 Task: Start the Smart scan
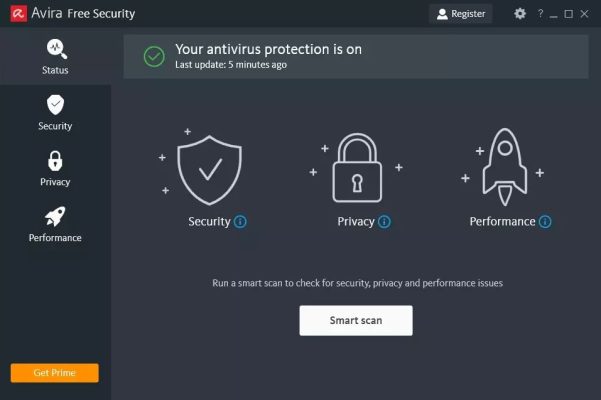[356, 321]
